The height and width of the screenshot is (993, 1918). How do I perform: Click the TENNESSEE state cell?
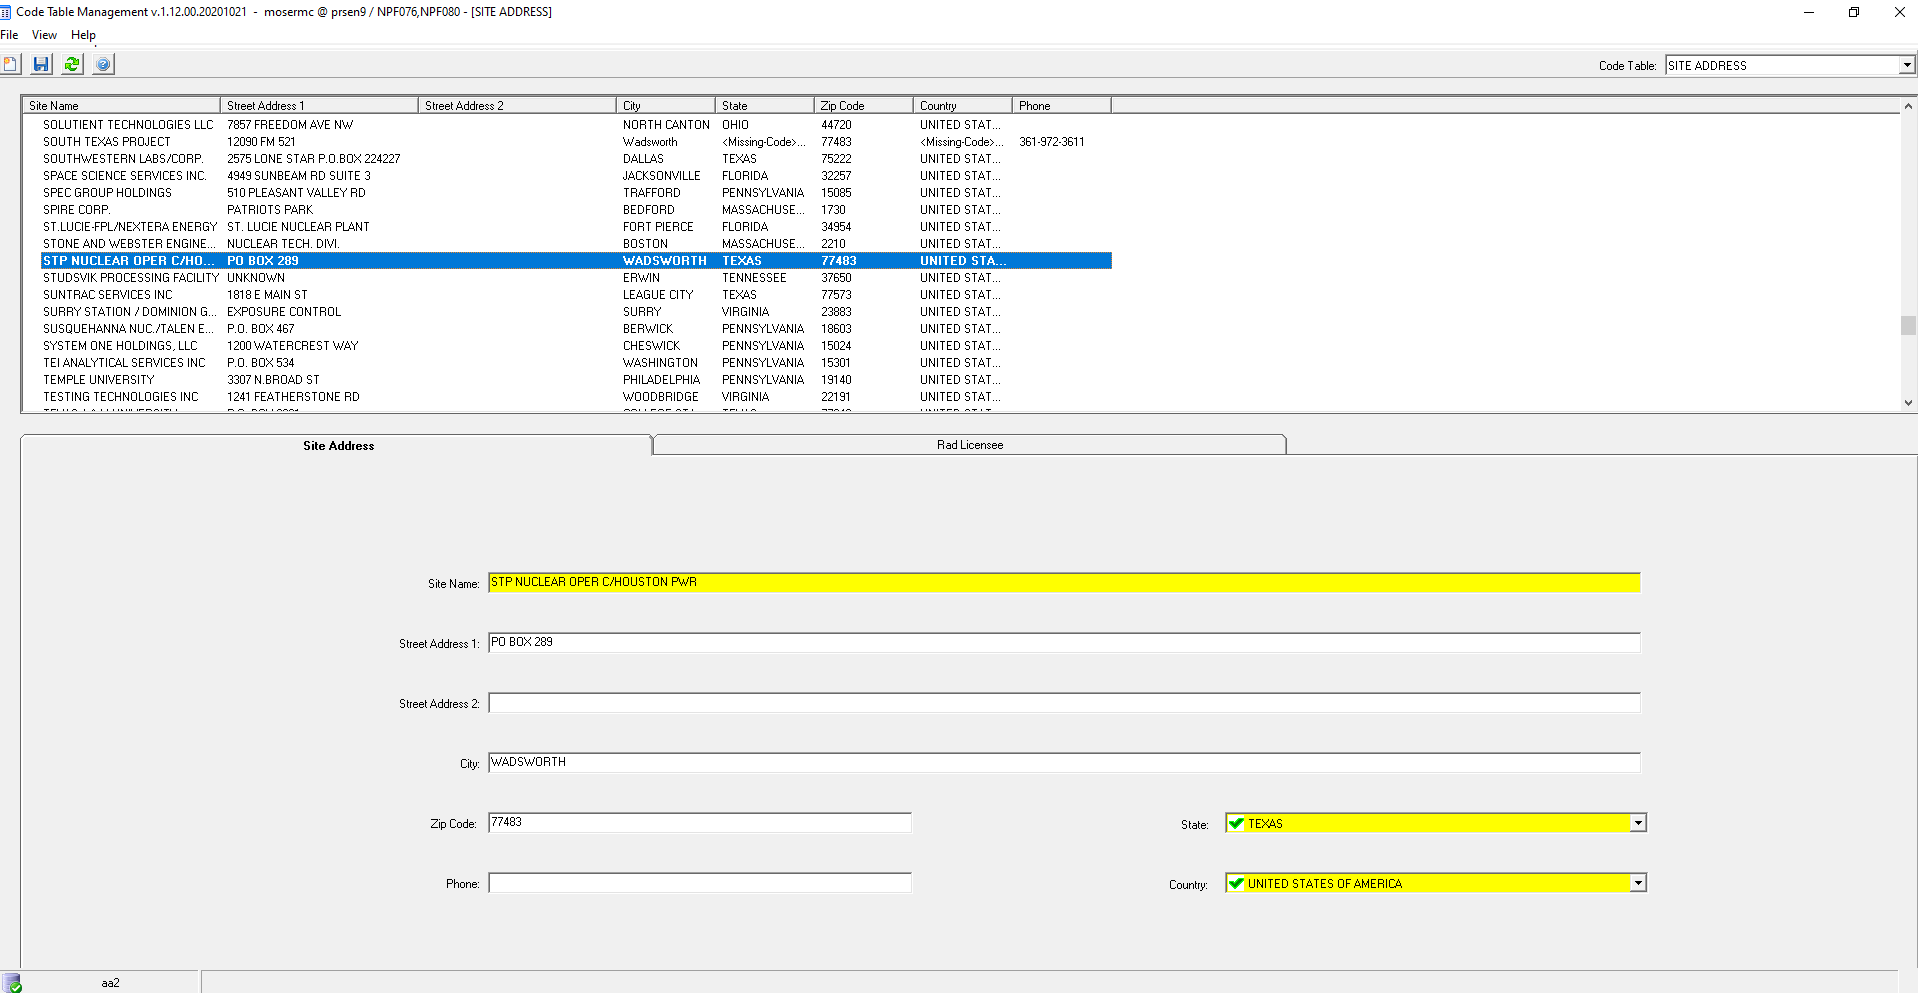[x=754, y=278]
